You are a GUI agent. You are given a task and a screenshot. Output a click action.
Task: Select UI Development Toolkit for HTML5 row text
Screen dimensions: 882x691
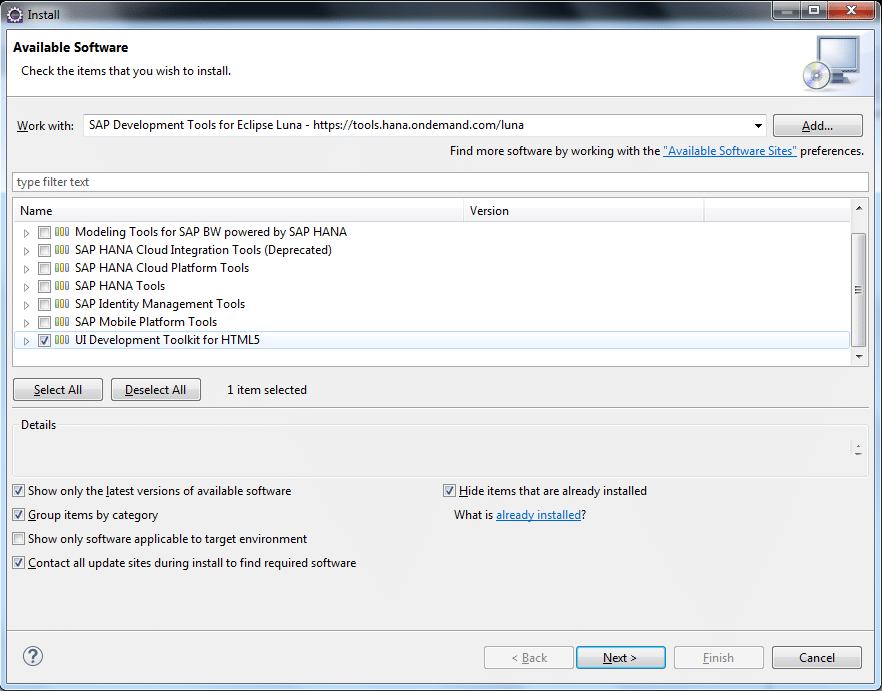tap(167, 340)
